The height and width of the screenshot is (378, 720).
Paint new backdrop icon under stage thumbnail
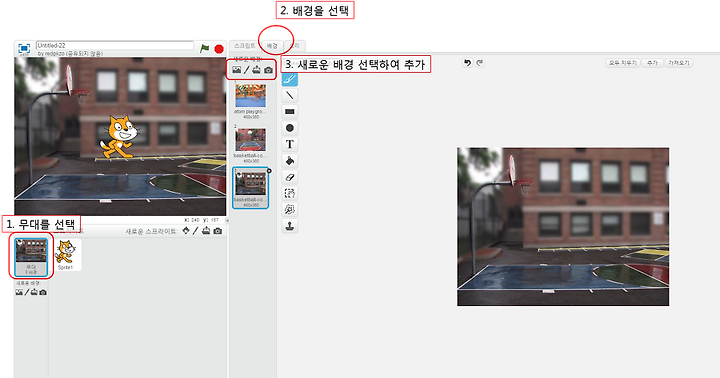pyautogui.click(x=27, y=292)
